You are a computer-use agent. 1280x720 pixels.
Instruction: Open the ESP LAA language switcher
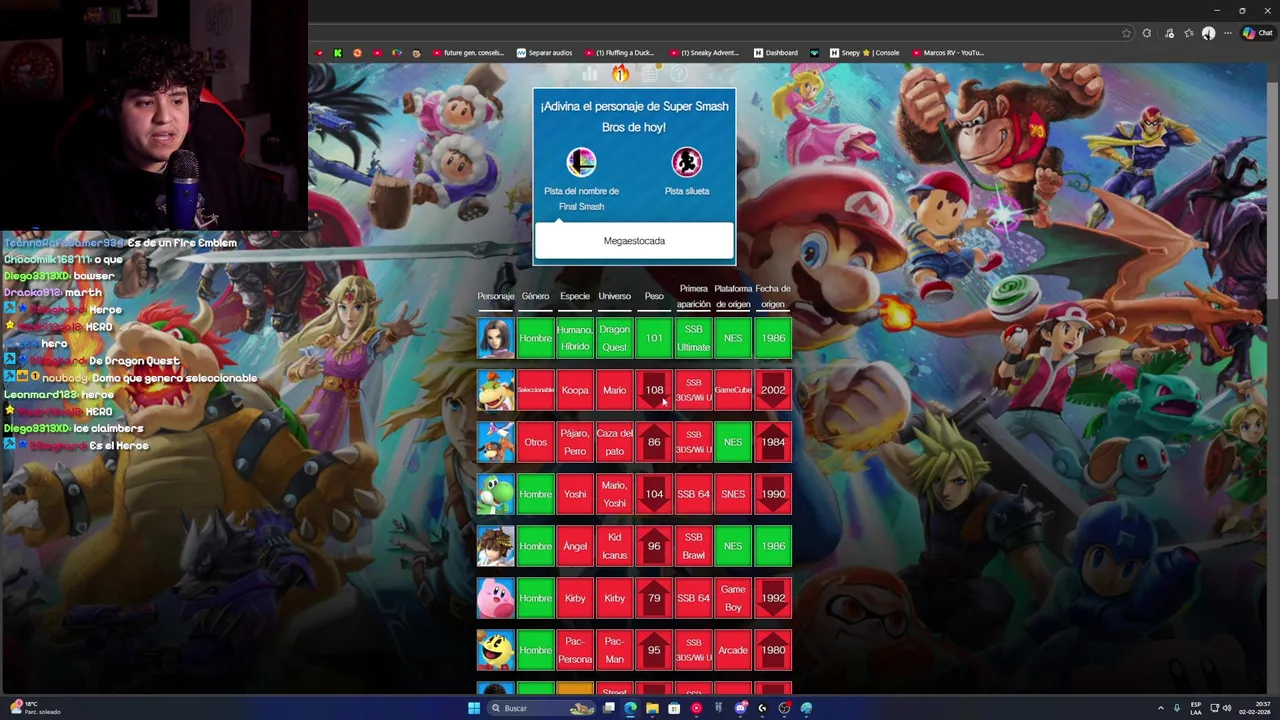point(1197,708)
